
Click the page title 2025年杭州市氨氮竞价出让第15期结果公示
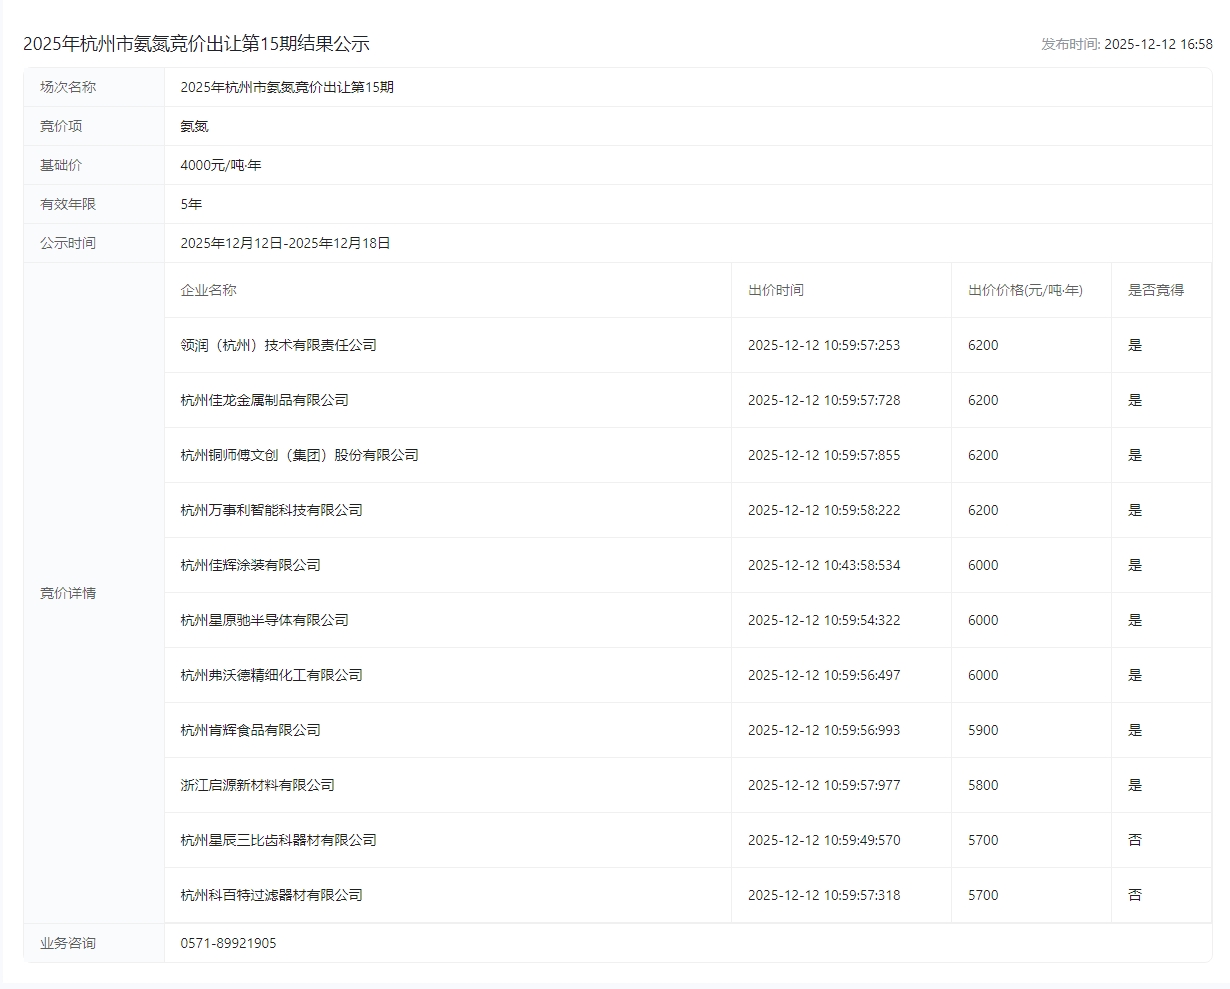pos(196,44)
